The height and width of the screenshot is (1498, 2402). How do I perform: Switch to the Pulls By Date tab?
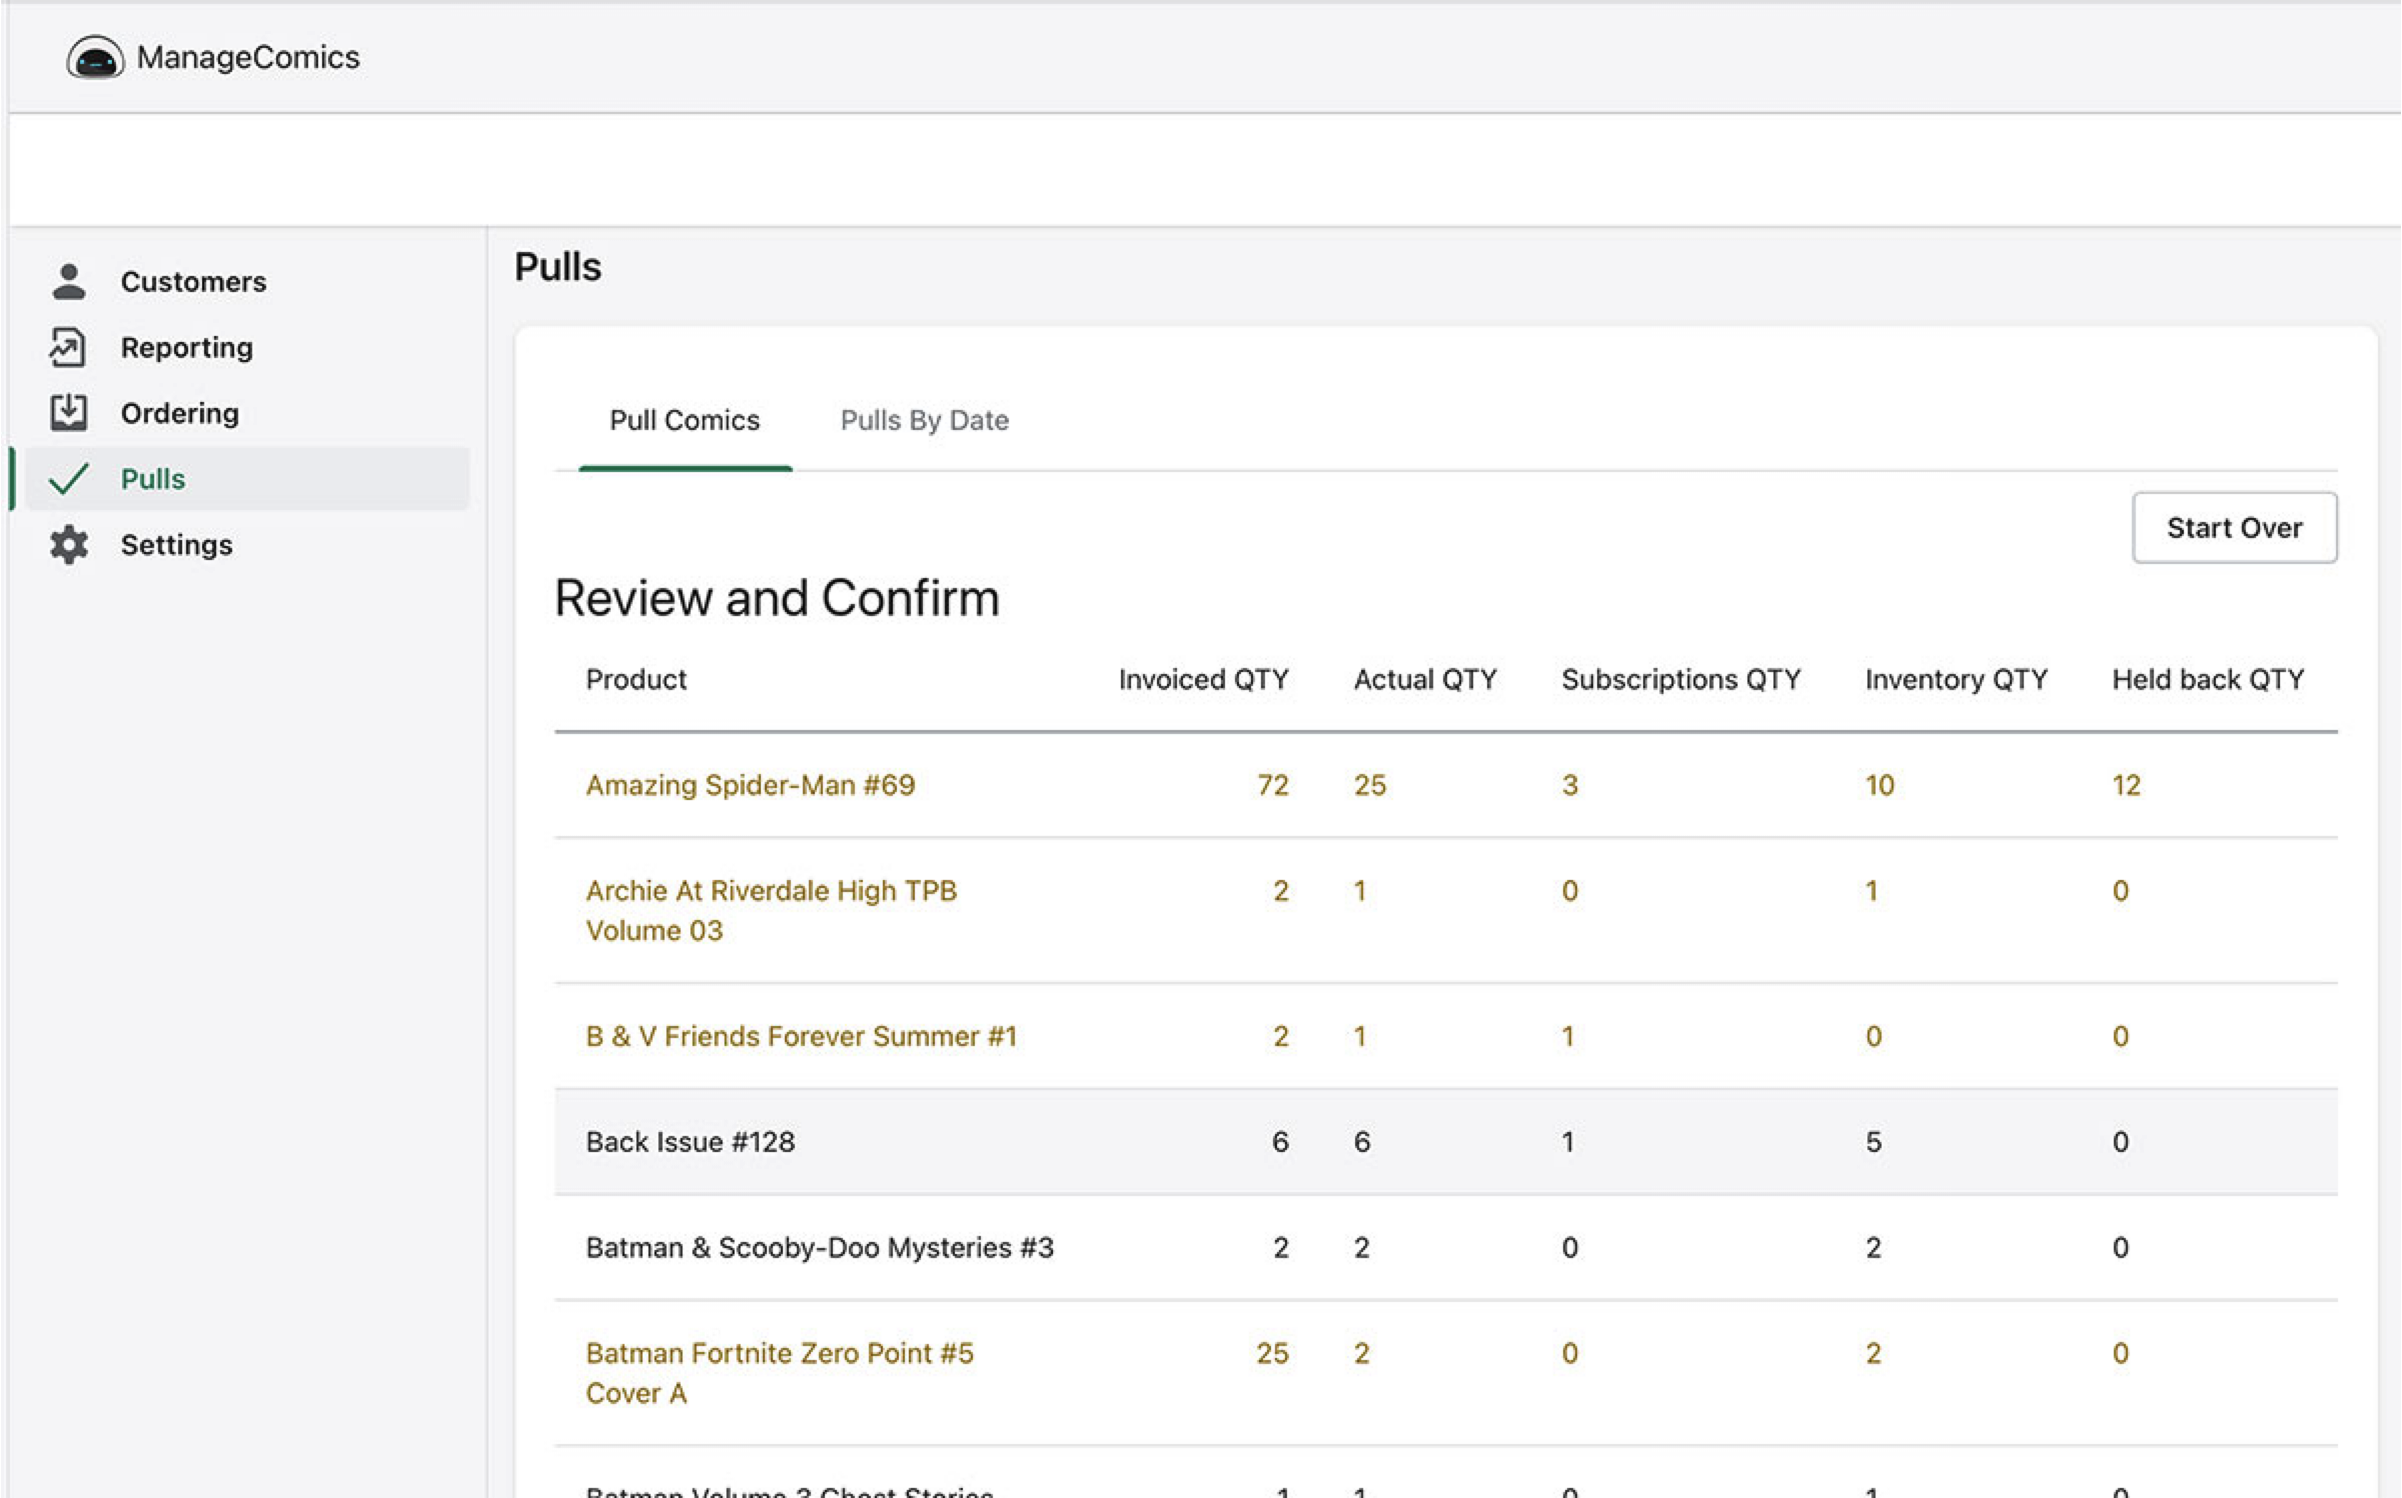923,420
